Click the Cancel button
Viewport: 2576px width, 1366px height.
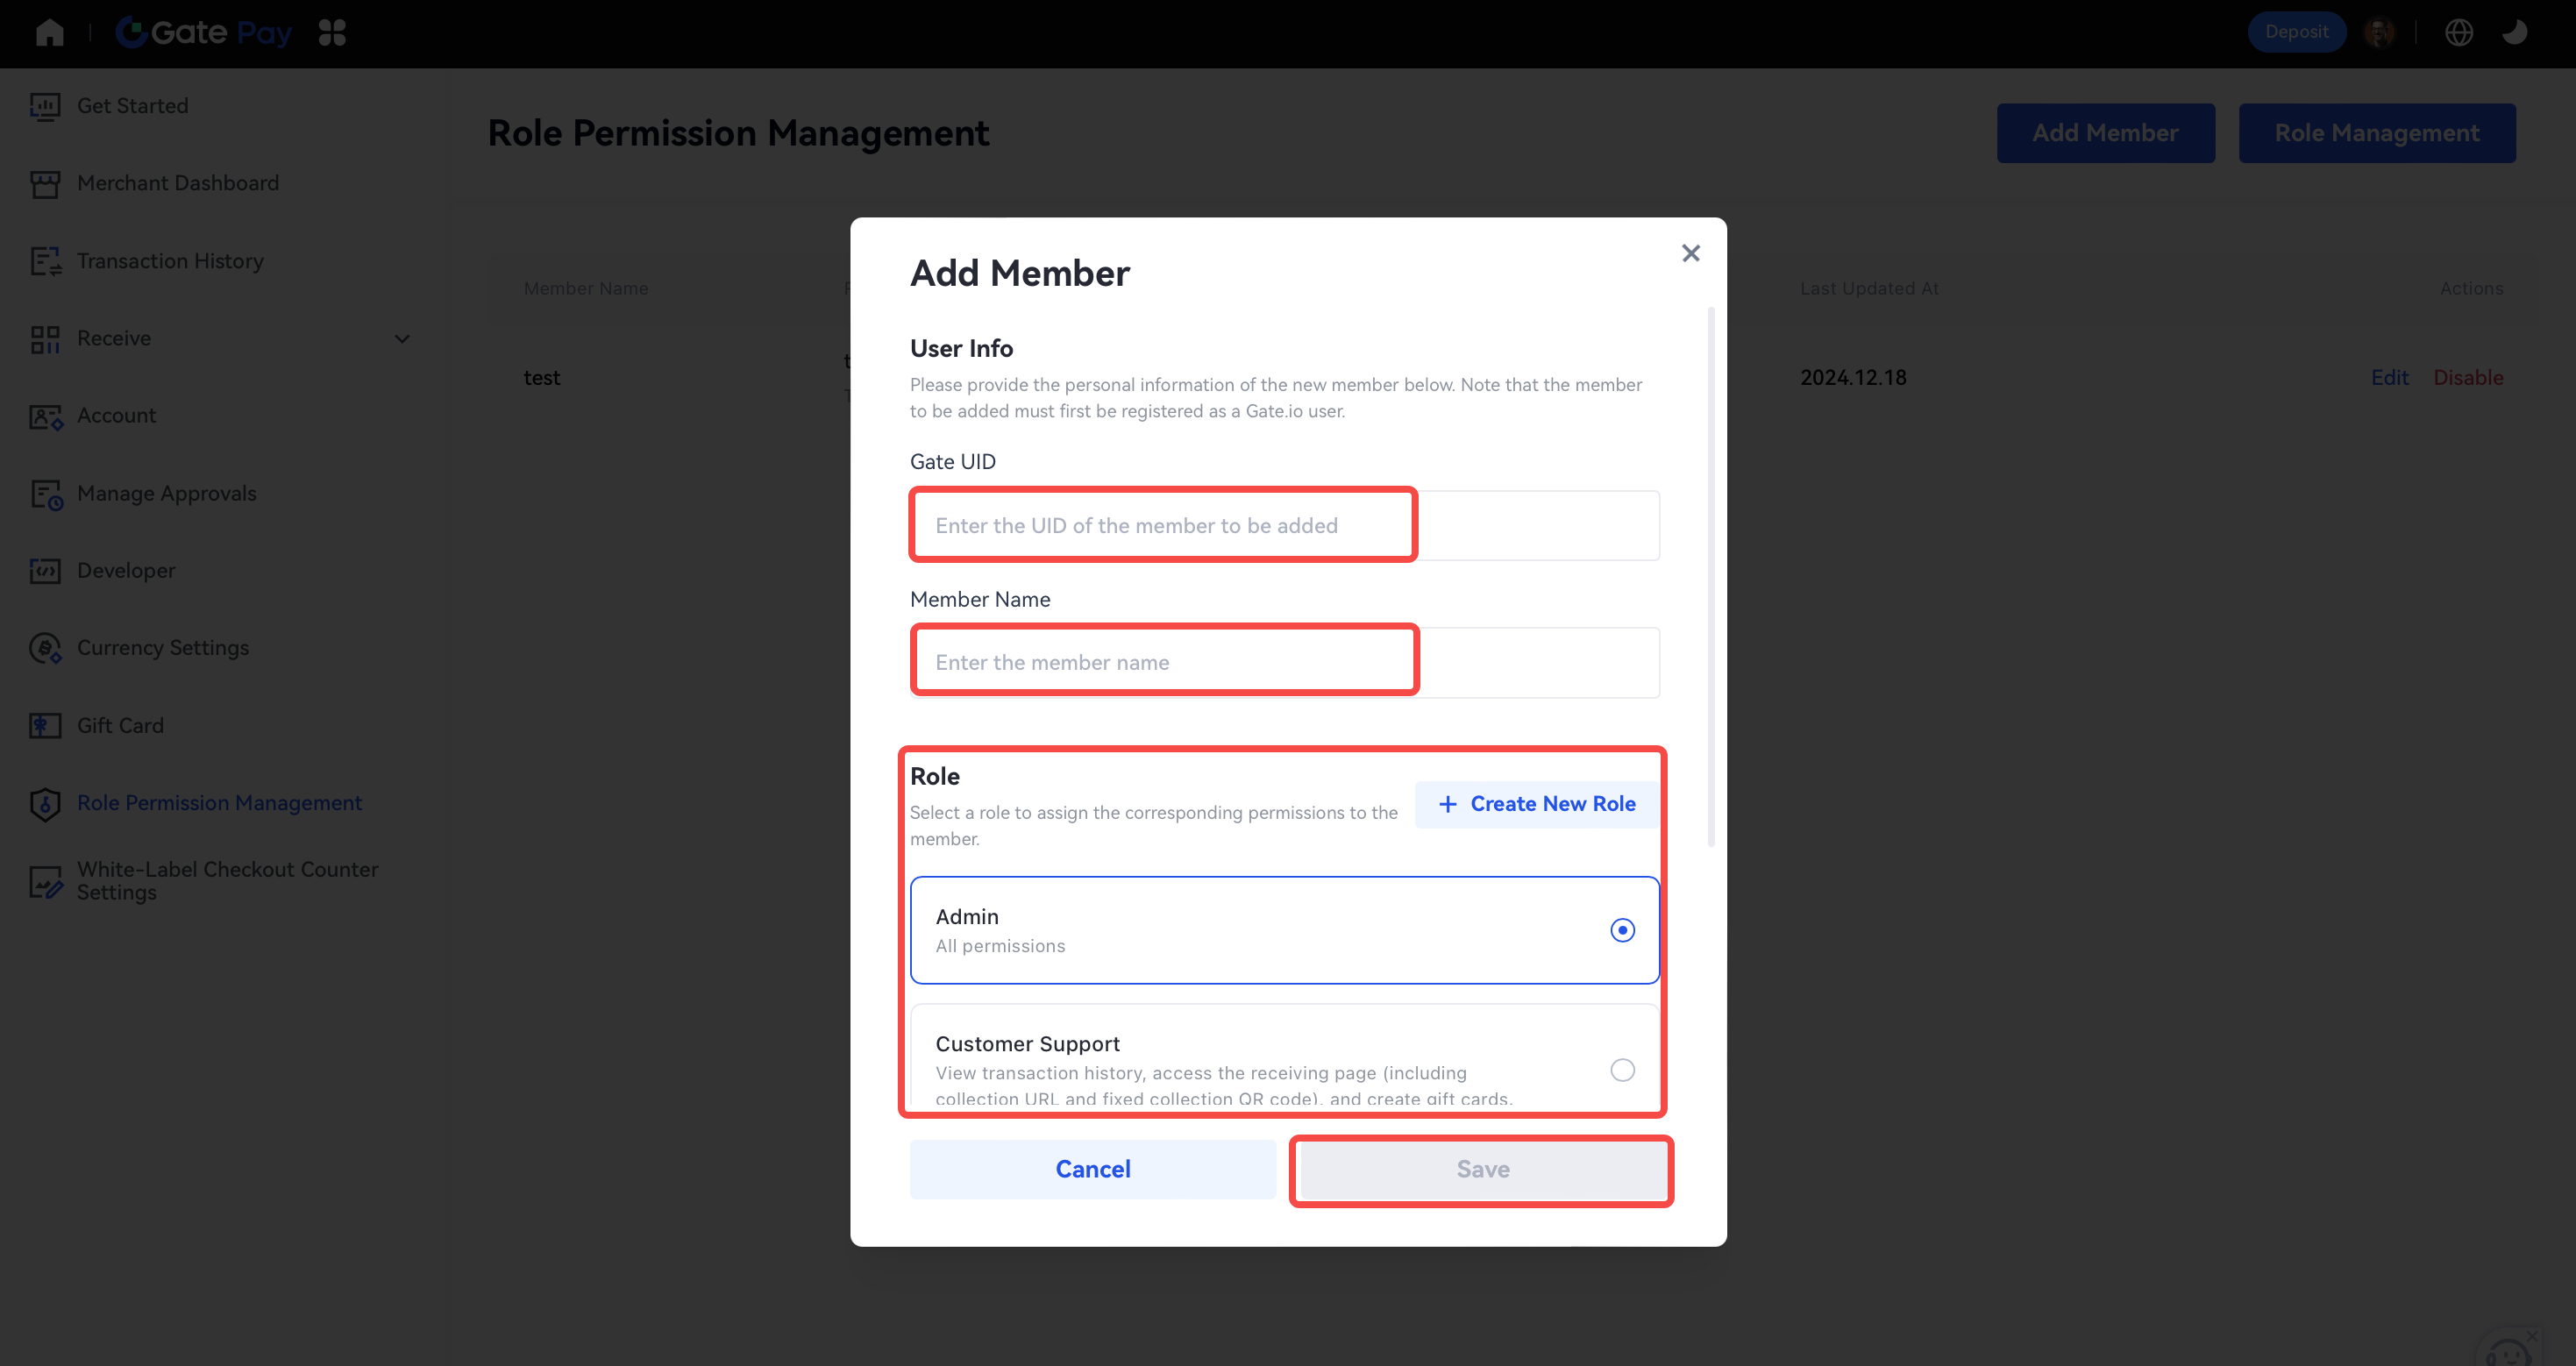coord(1092,1169)
